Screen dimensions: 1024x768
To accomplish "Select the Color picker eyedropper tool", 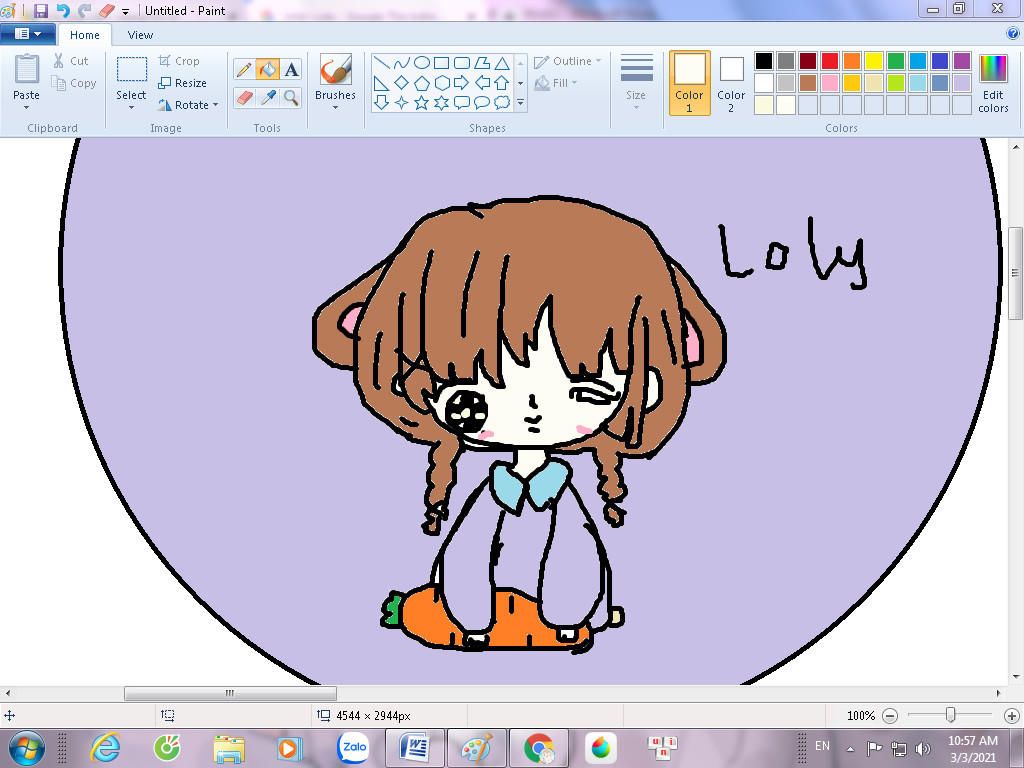I will [x=268, y=98].
